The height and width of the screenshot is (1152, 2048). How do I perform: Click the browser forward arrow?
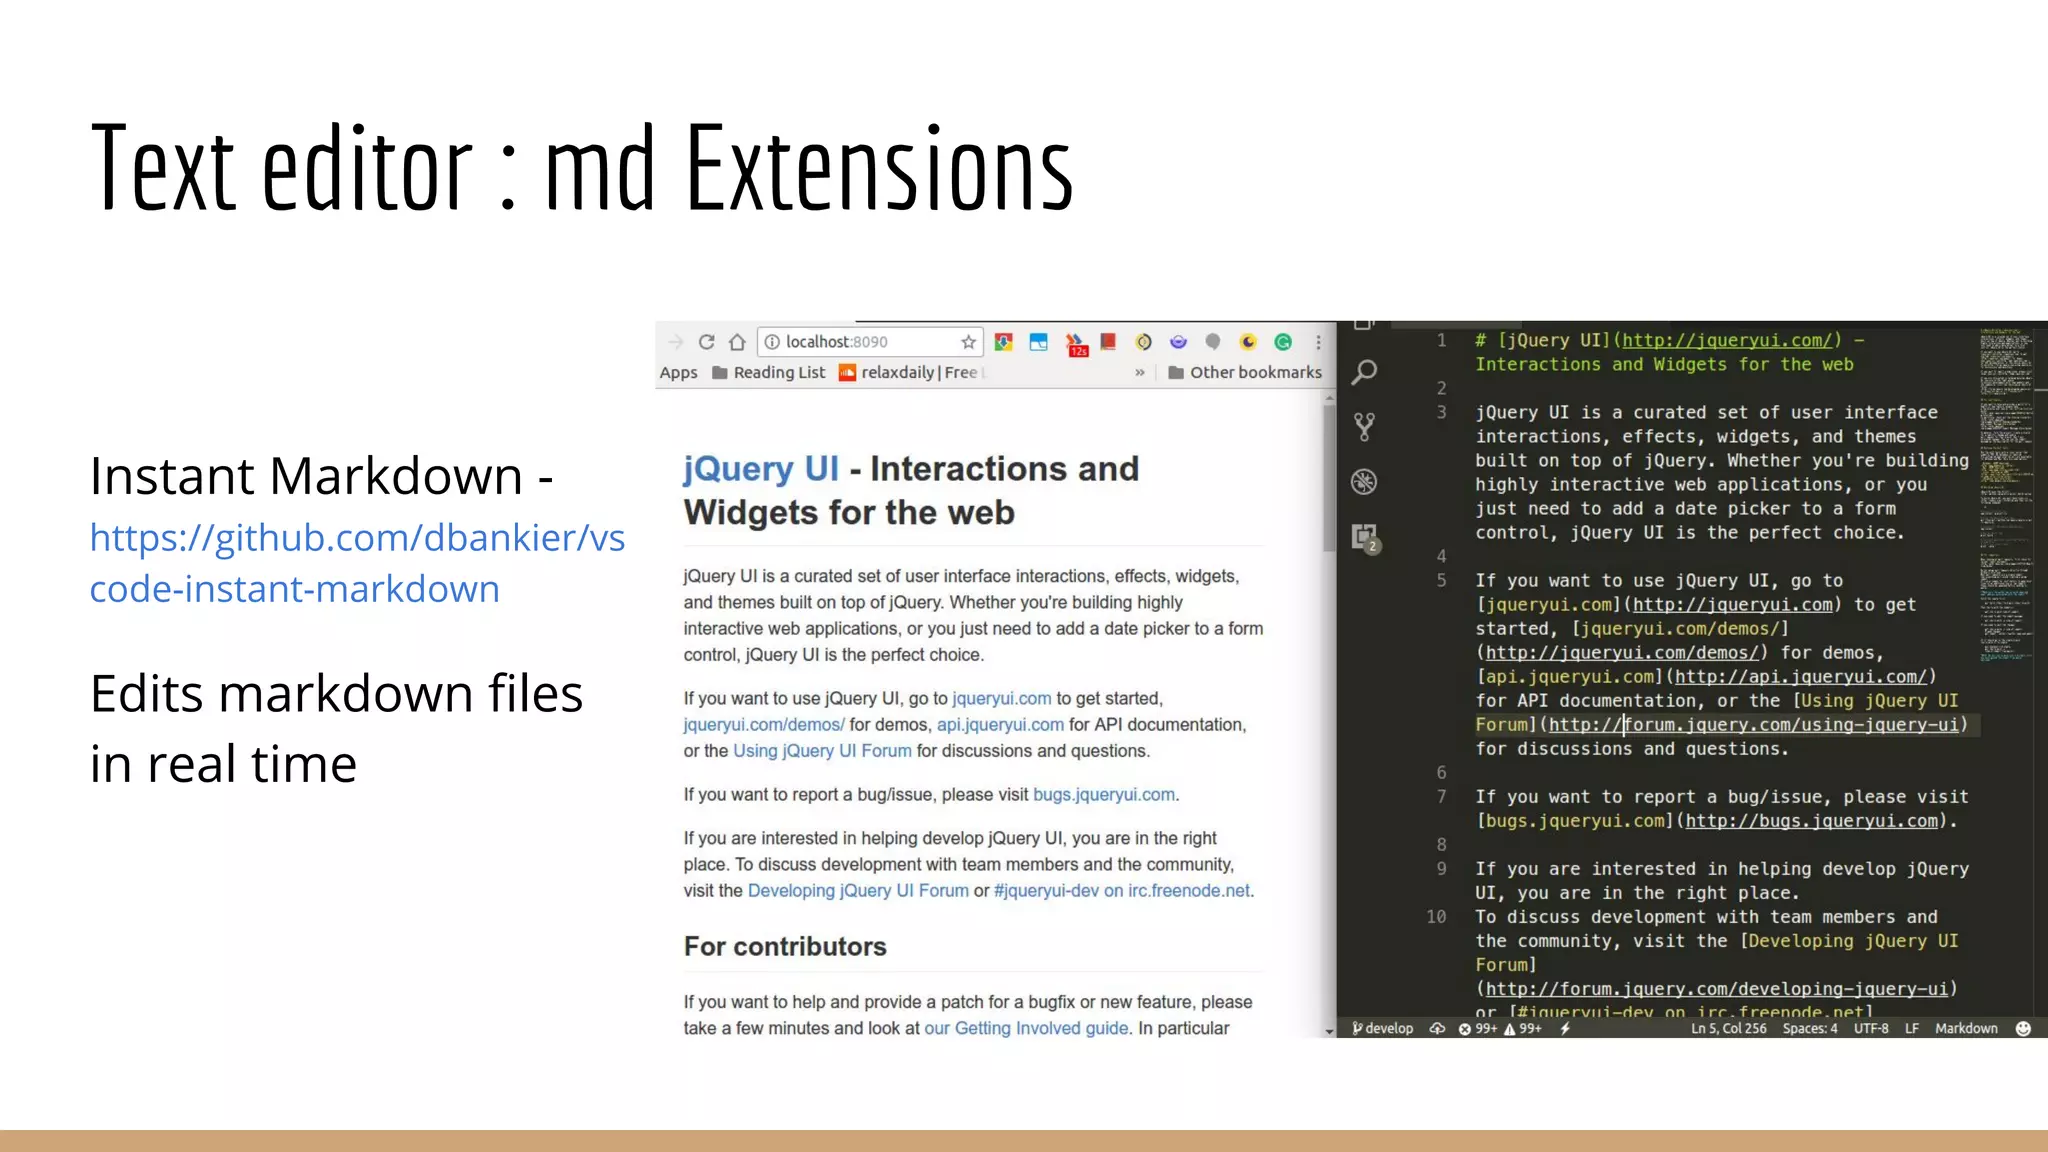point(676,342)
